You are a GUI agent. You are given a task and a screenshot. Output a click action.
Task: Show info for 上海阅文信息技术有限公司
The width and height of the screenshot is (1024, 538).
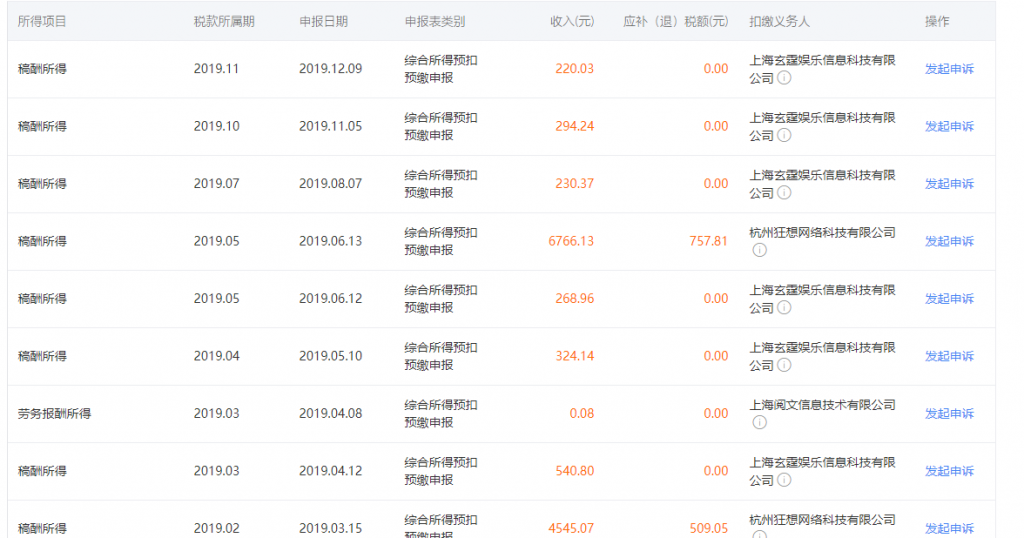coord(760,422)
